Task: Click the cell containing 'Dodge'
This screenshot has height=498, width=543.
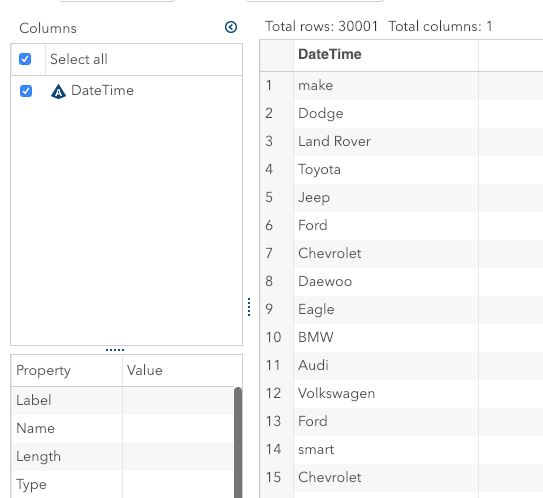Action: [x=386, y=114]
